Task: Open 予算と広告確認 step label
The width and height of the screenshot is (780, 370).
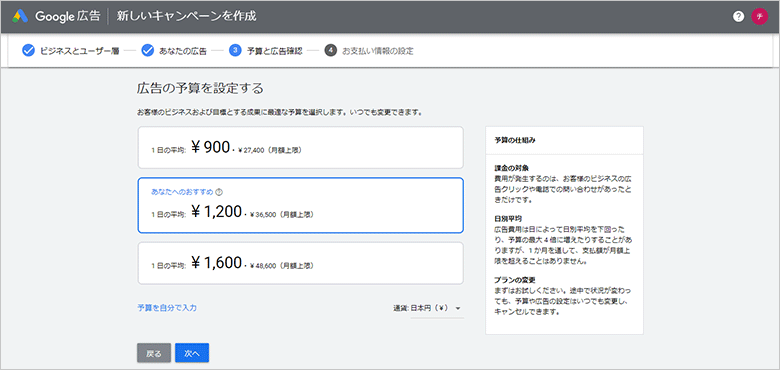Action: (x=275, y=51)
